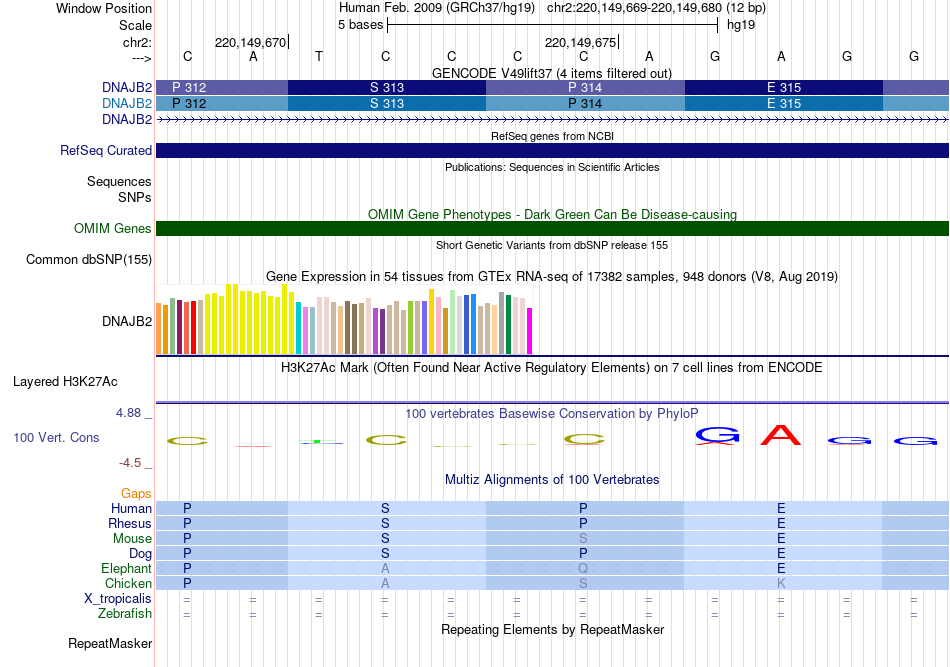Click the Sequences track label

pyautogui.click(x=119, y=182)
